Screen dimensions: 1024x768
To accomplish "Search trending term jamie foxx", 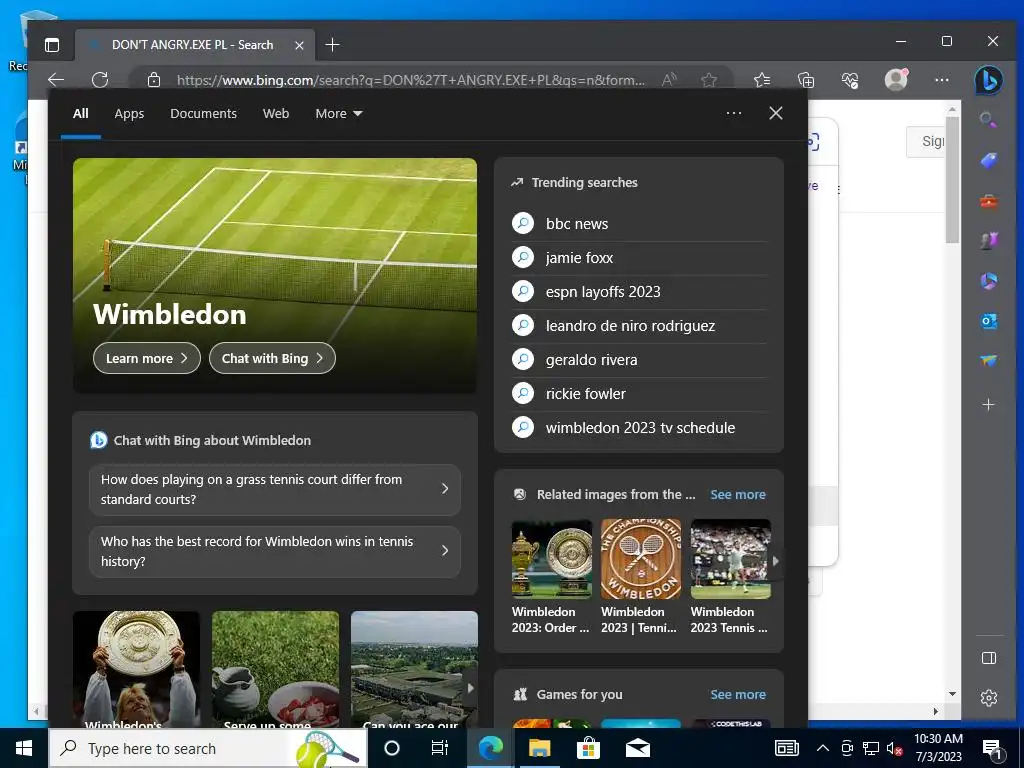I will (x=639, y=258).
